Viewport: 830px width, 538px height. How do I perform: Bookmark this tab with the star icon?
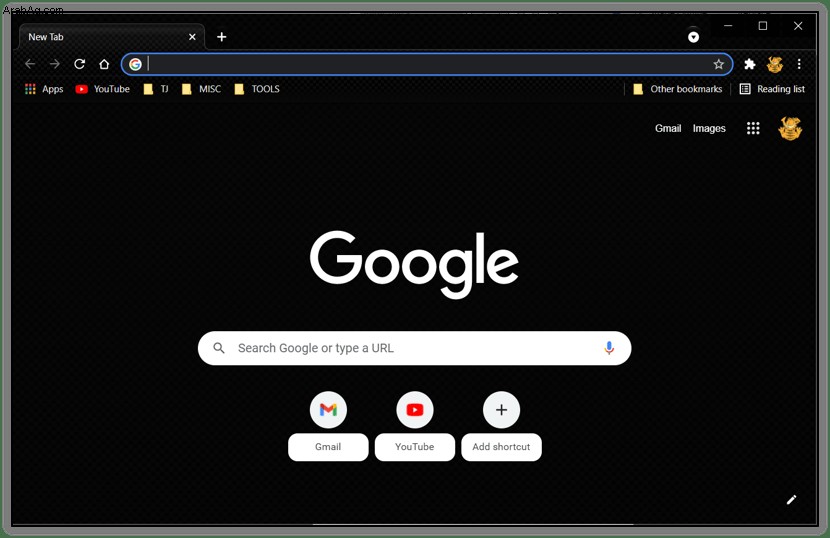[718, 64]
